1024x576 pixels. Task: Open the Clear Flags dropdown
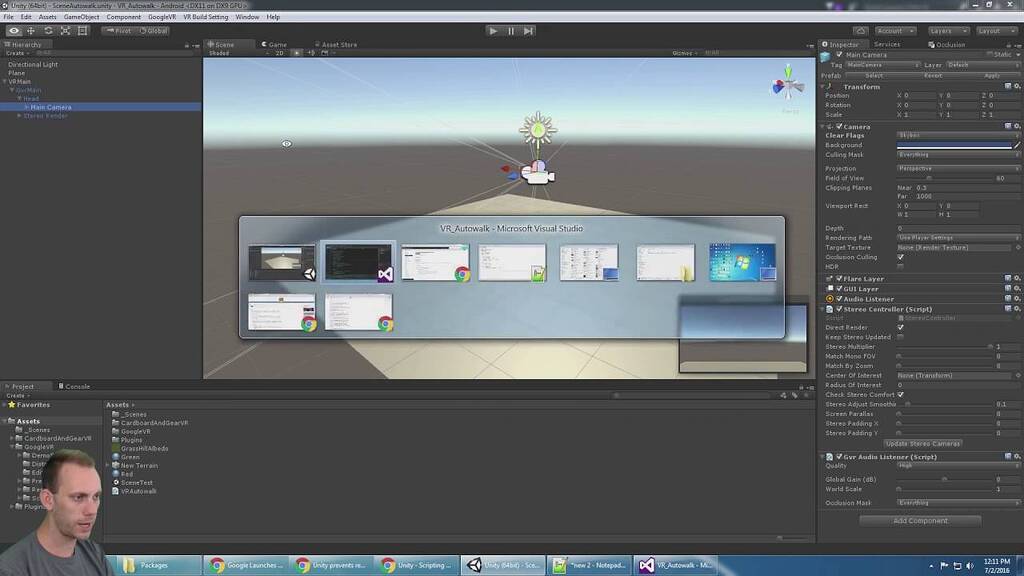[957, 135]
